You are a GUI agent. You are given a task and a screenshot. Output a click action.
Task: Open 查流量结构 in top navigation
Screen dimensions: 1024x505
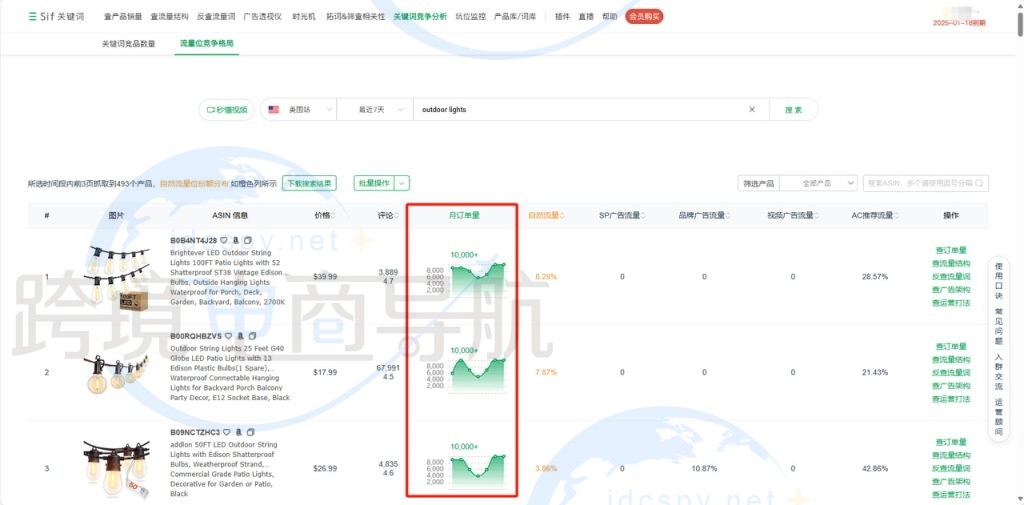pos(169,17)
